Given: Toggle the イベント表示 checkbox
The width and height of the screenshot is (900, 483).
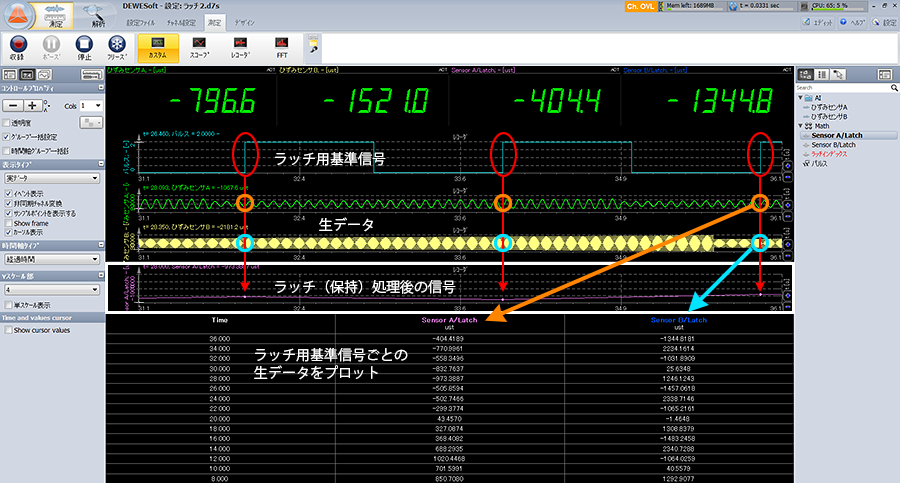Looking at the screenshot, I should point(9,194).
